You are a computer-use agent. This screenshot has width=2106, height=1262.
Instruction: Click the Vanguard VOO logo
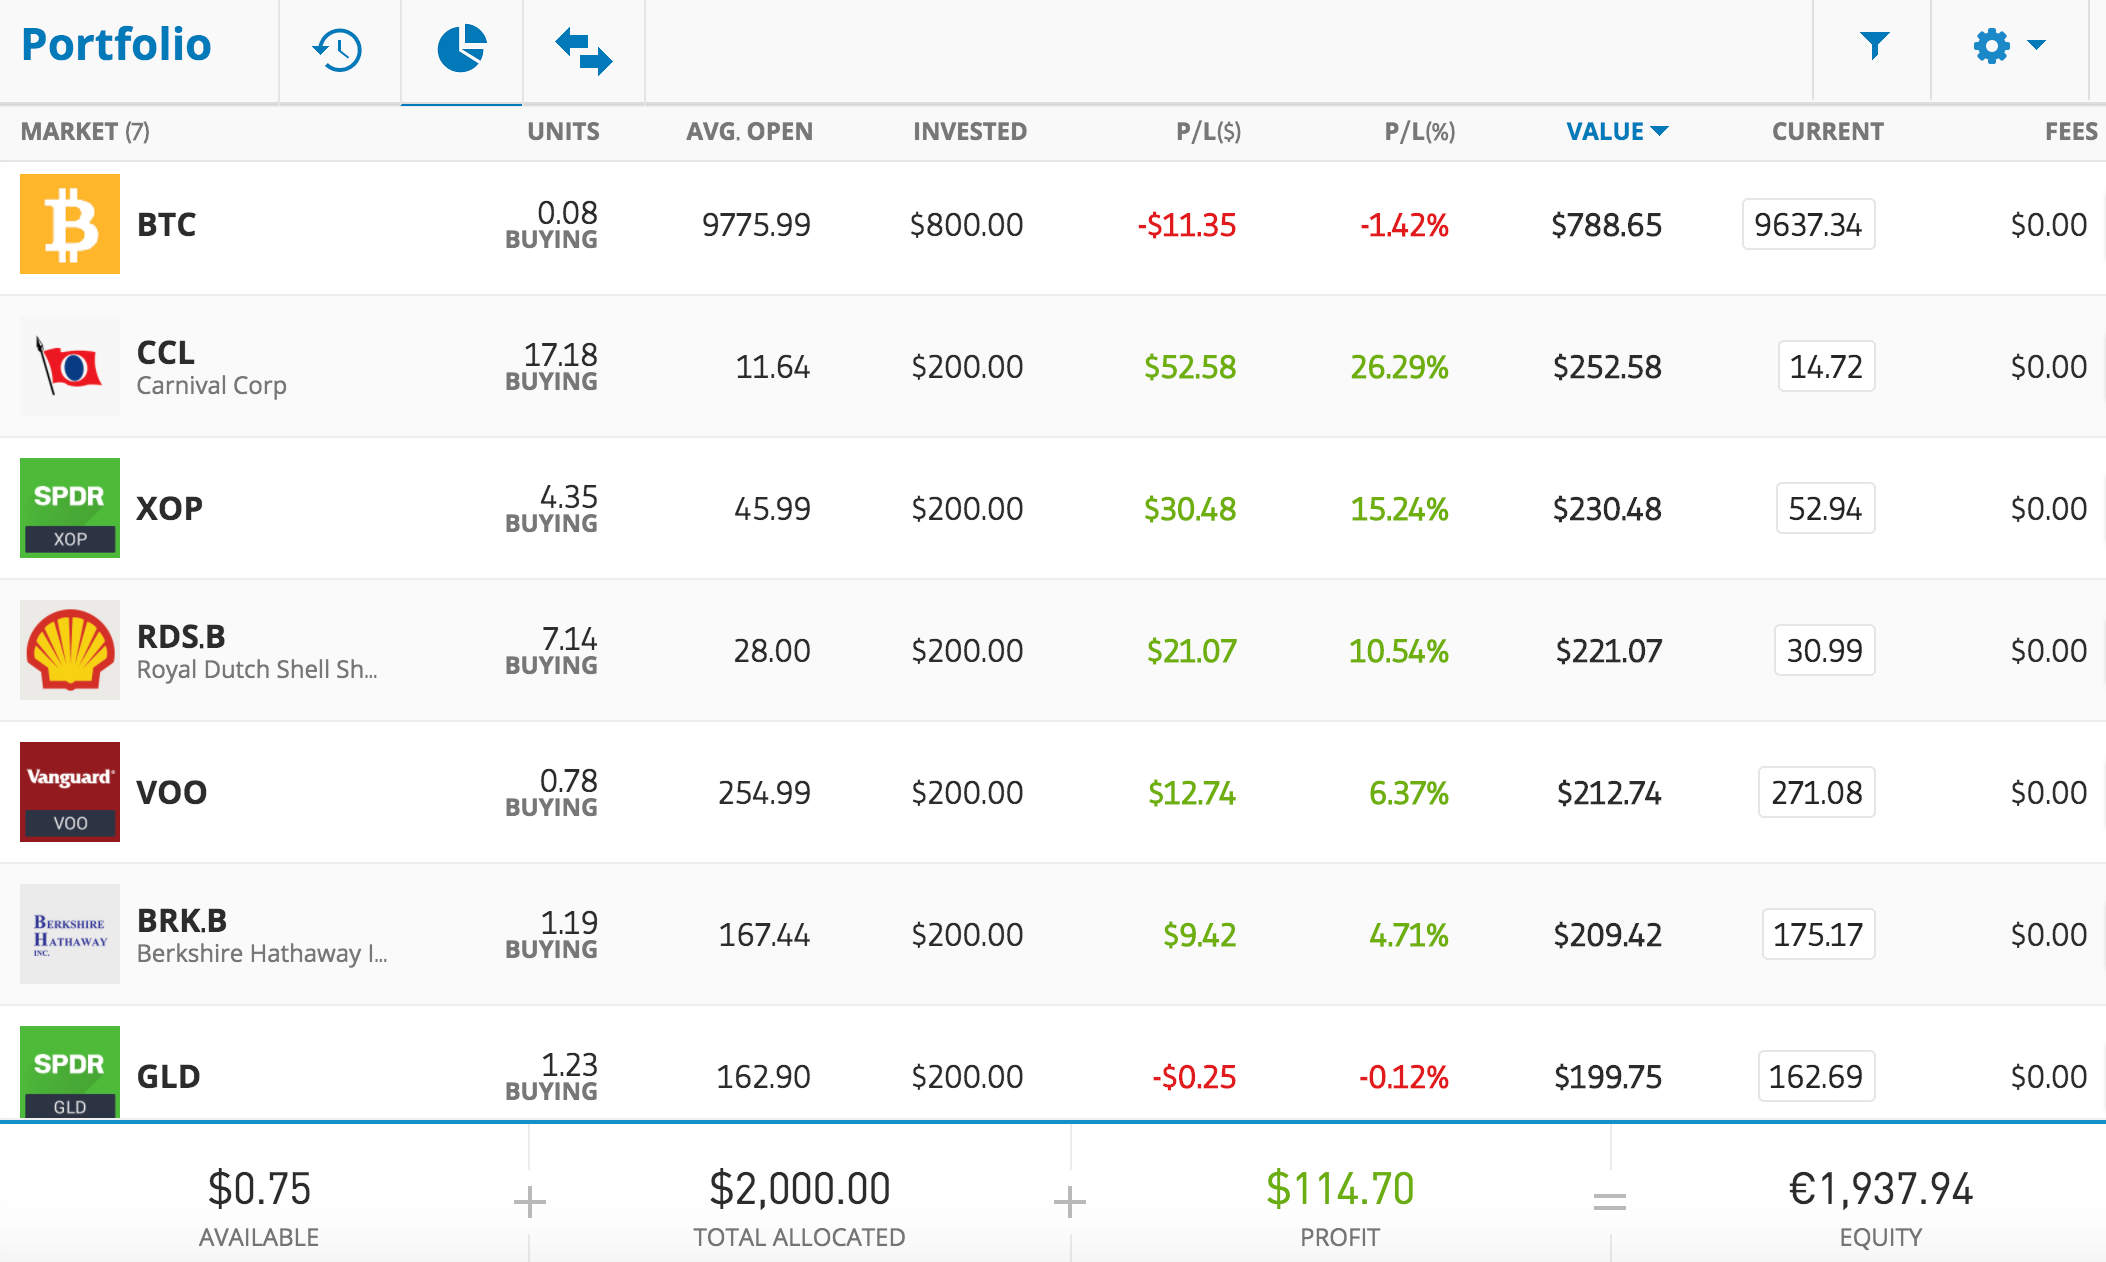70,792
